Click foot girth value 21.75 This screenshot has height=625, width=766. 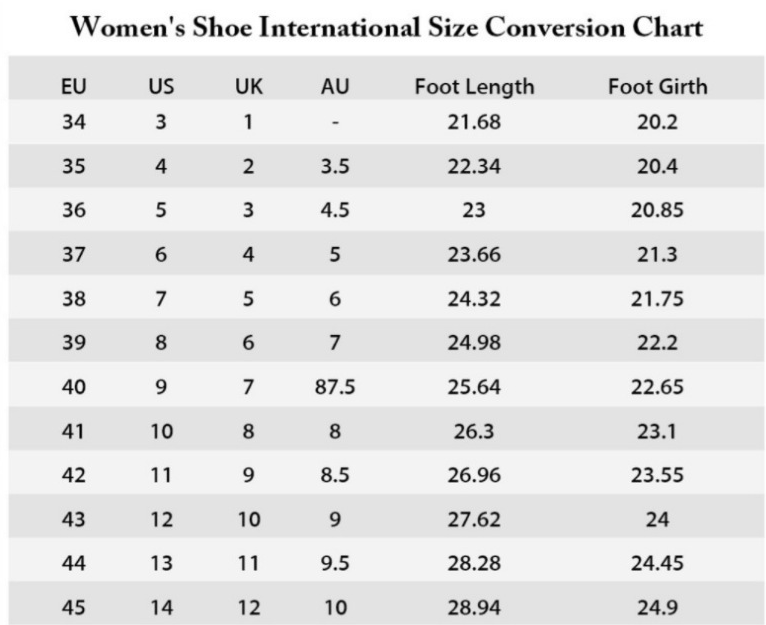point(657,298)
